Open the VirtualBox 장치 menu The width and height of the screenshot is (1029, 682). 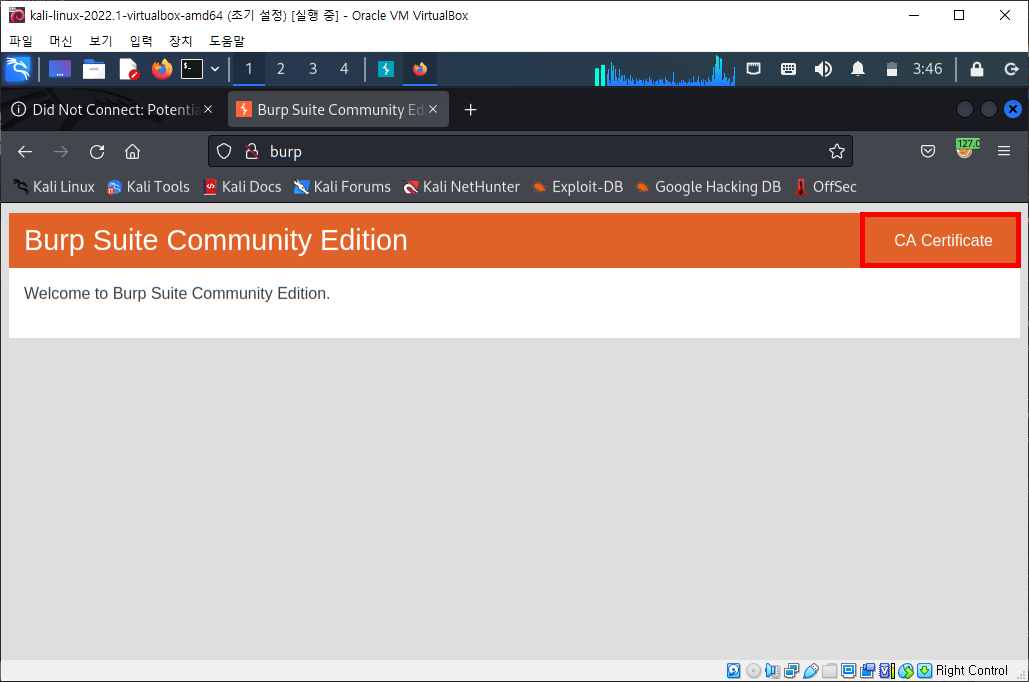click(181, 41)
